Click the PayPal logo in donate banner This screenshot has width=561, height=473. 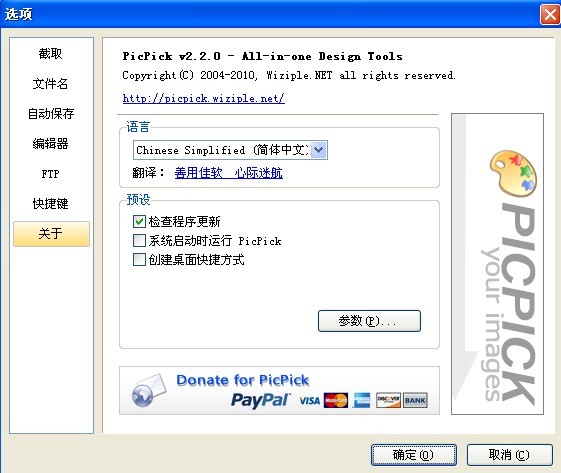260,400
